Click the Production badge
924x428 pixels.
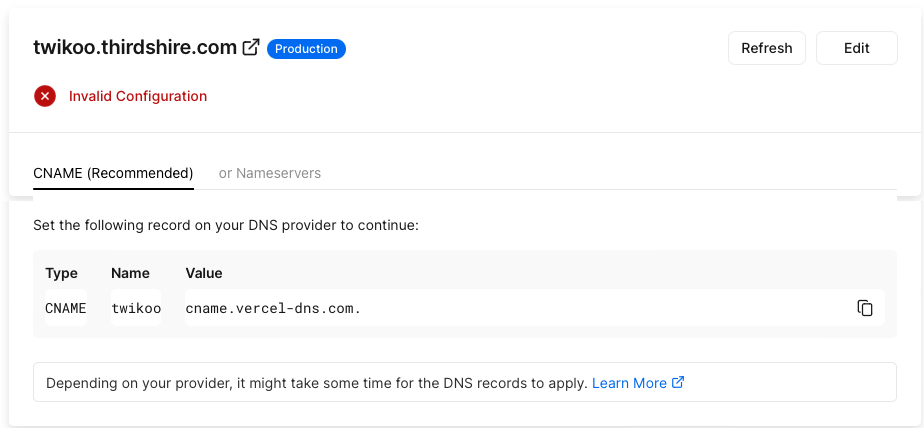click(x=306, y=48)
